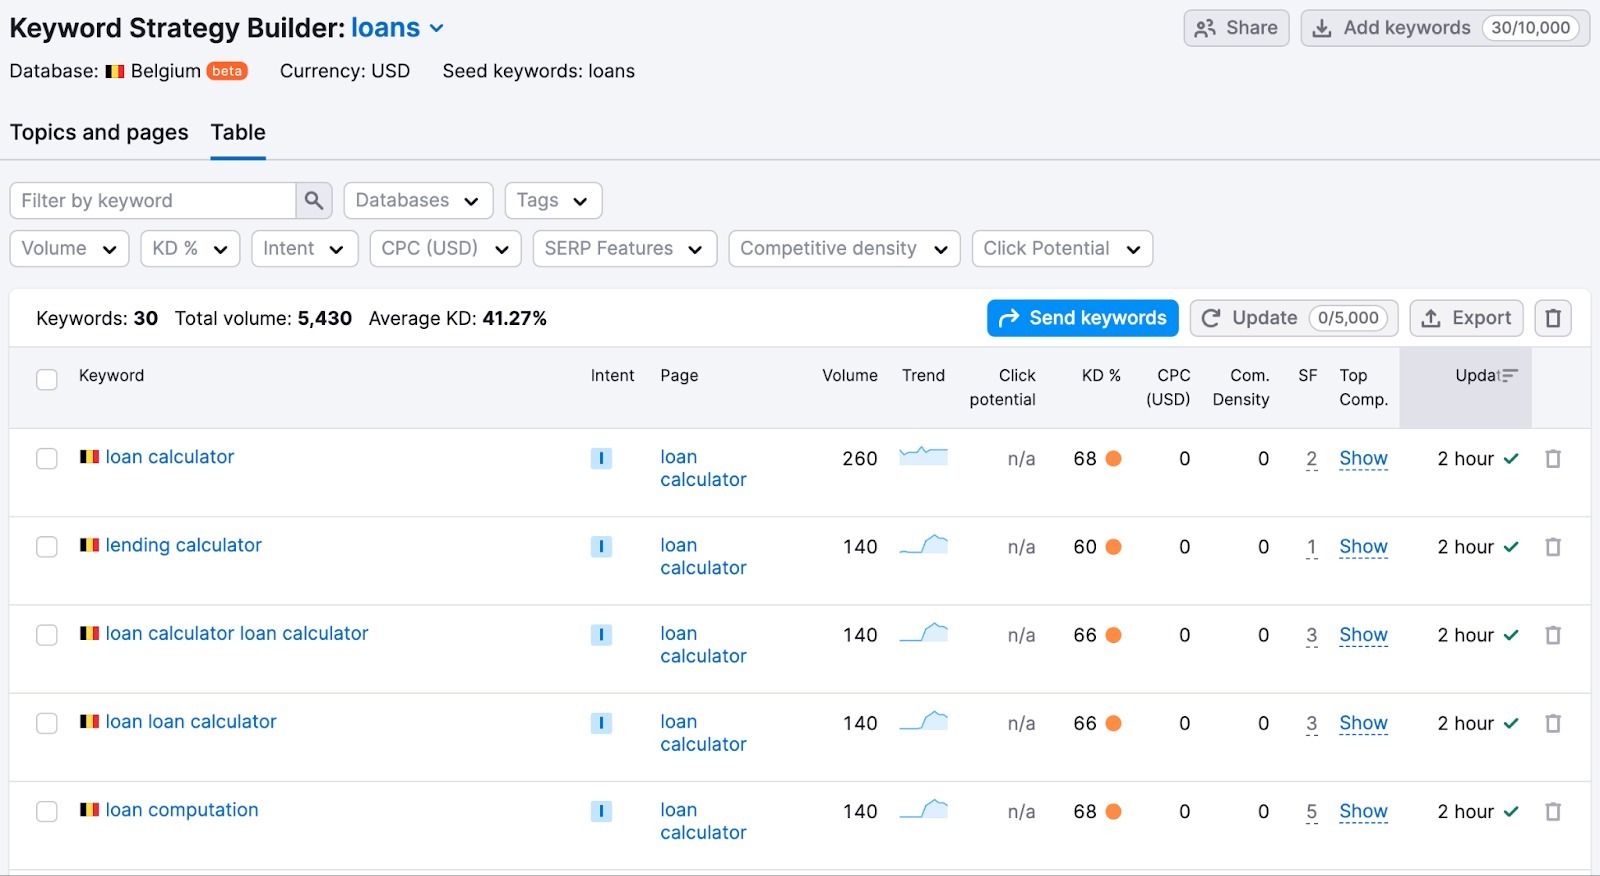Open the 'loan calculator' keyword link
Viewport: 1600px width, 876px height.
[x=170, y=457]
